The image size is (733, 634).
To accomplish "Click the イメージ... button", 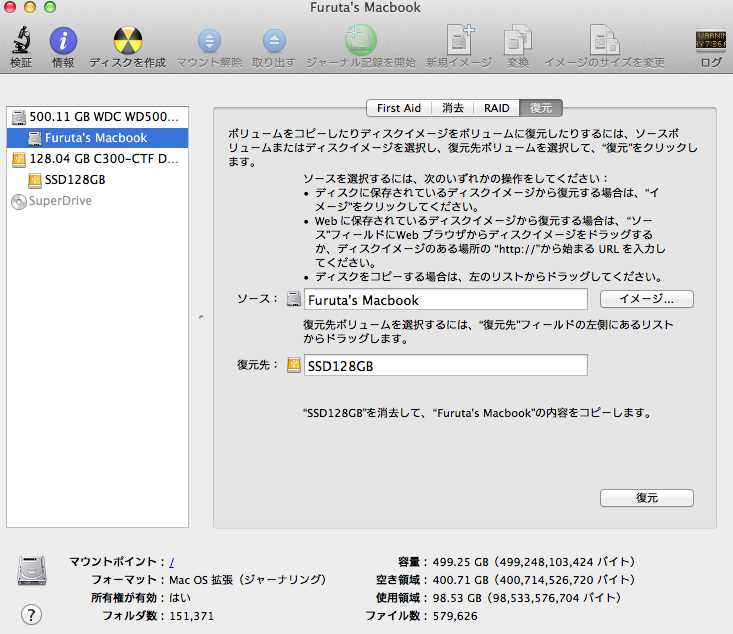I will click(647, 299).
